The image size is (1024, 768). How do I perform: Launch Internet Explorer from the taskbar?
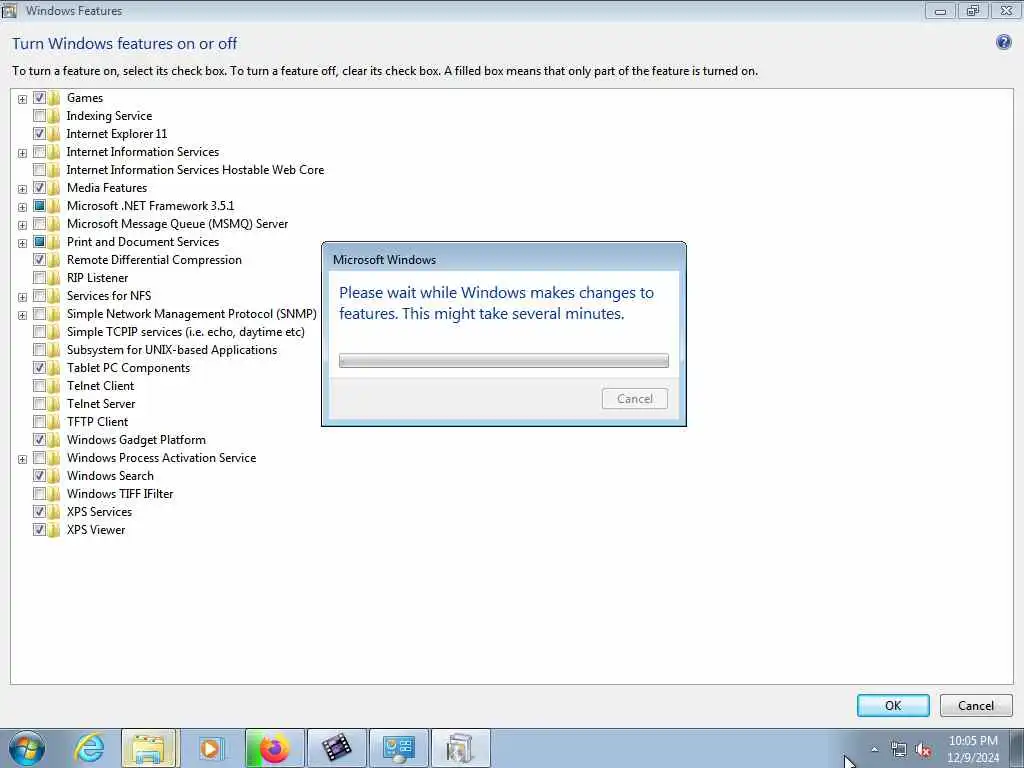click(89, 748)
